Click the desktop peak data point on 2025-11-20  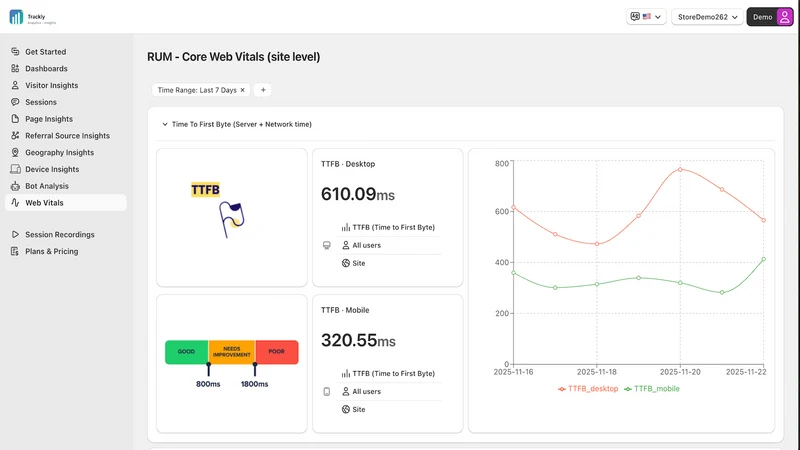tap(680, 169)
